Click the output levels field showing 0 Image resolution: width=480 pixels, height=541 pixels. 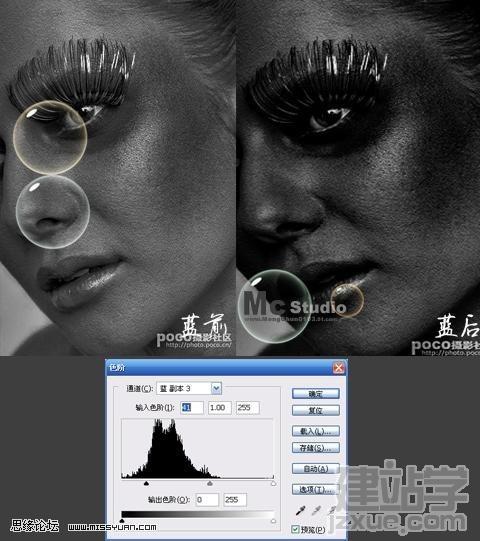tap(207, 500)
